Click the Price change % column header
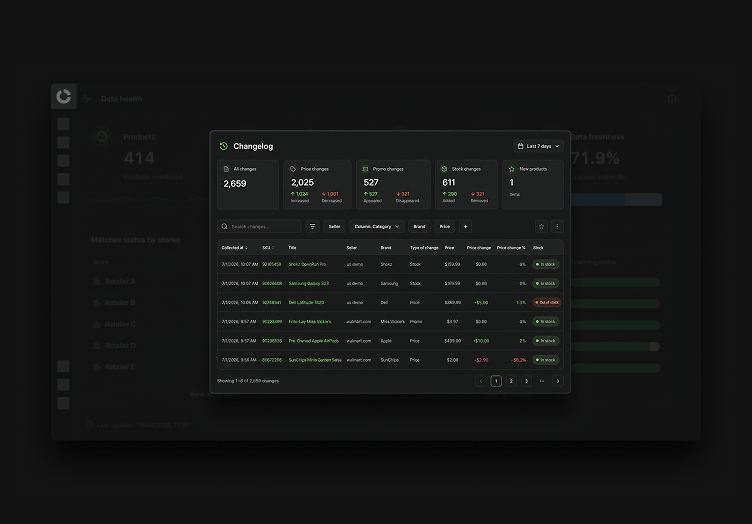Image resolution: width=752 pixels, height=524 pixels. (511, 248)
